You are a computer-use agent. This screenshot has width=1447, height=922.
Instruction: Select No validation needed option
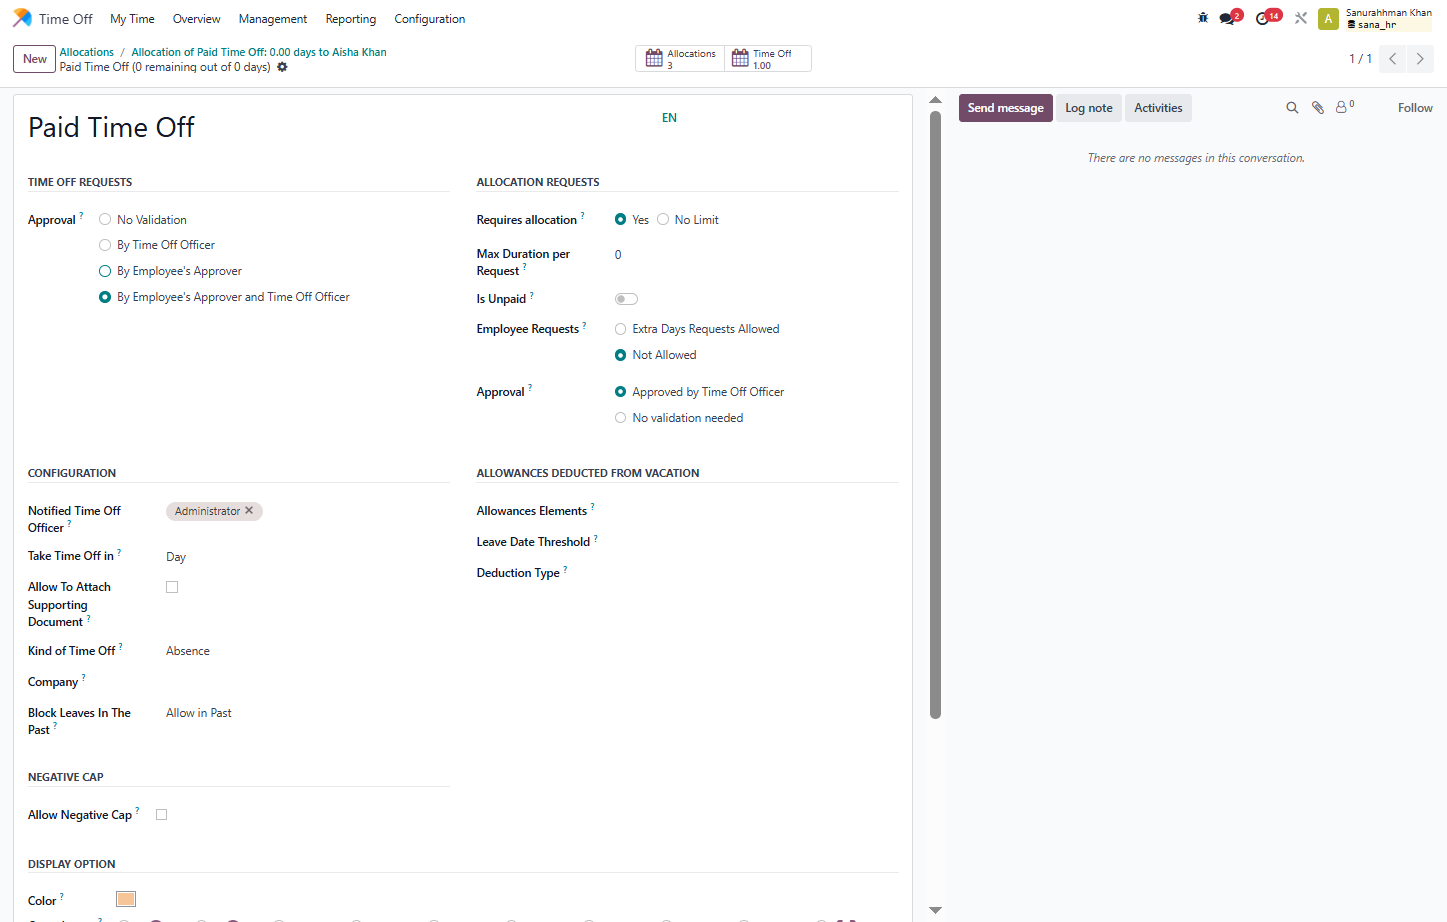pos(621,418)
